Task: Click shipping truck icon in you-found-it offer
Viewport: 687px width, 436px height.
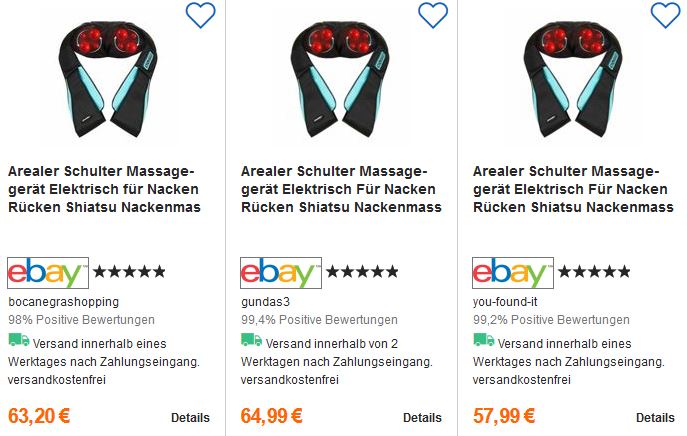Action: (484, 340)
